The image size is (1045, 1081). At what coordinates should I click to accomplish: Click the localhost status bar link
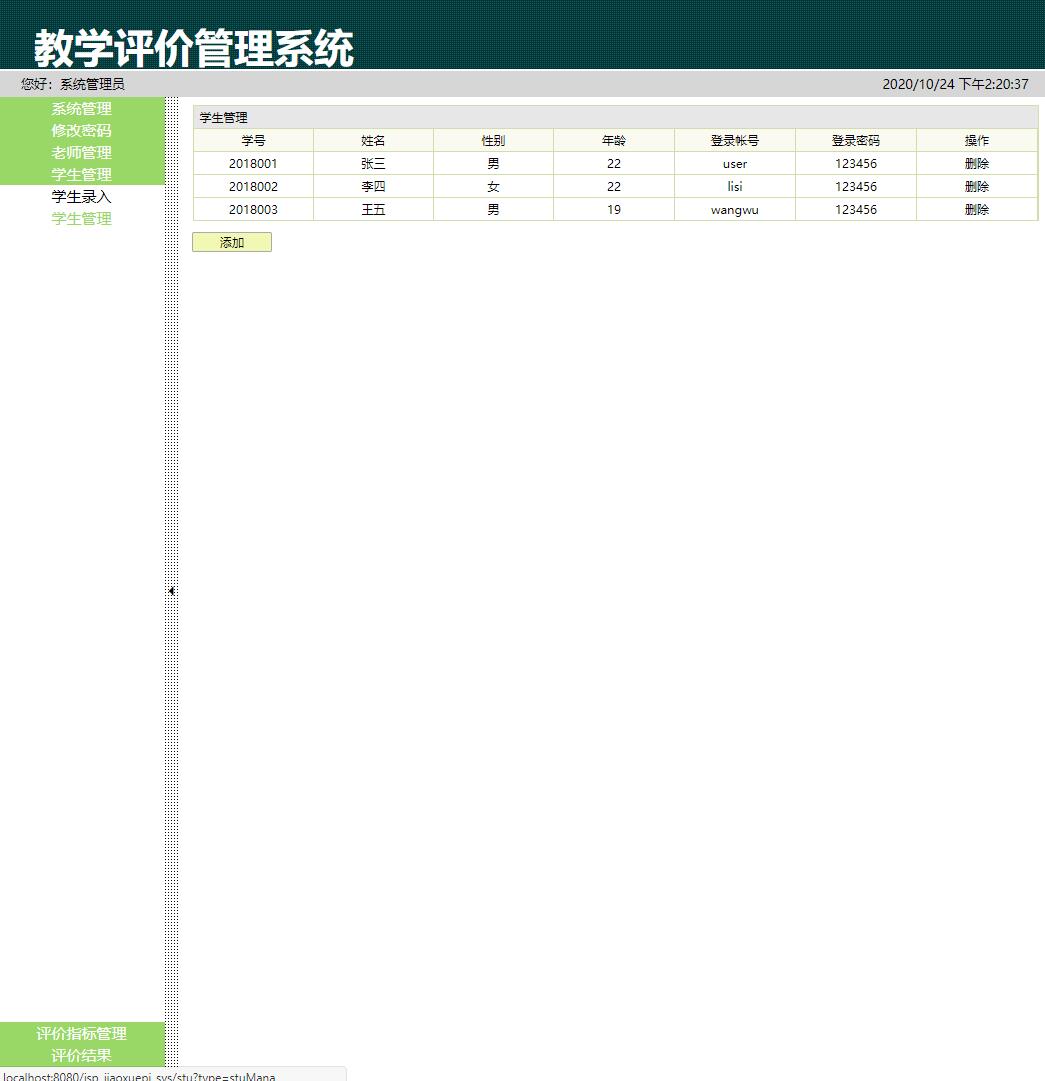point(140,1077)
